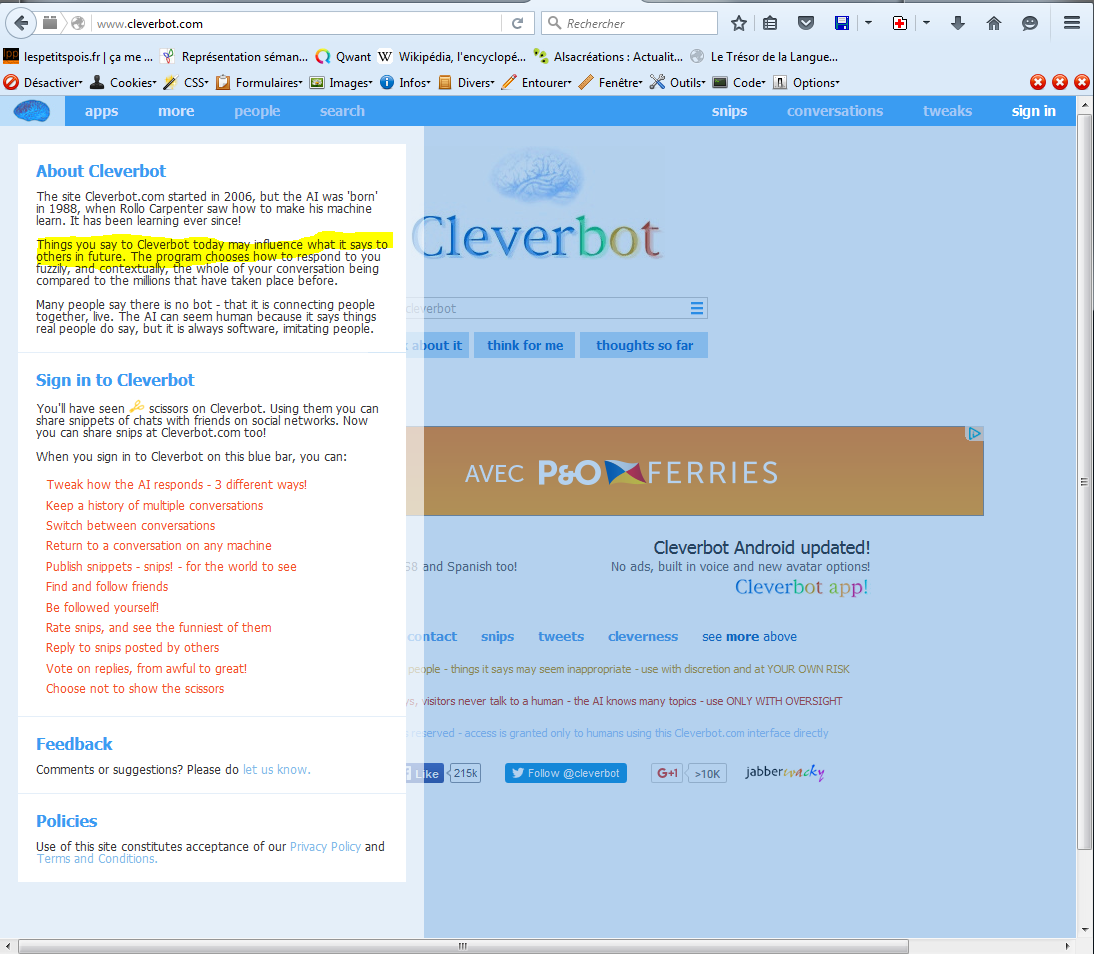This screenshot has width=1094, height=954.
Task: Open the chat input menu icon
Action: click(x=697, y=308)
